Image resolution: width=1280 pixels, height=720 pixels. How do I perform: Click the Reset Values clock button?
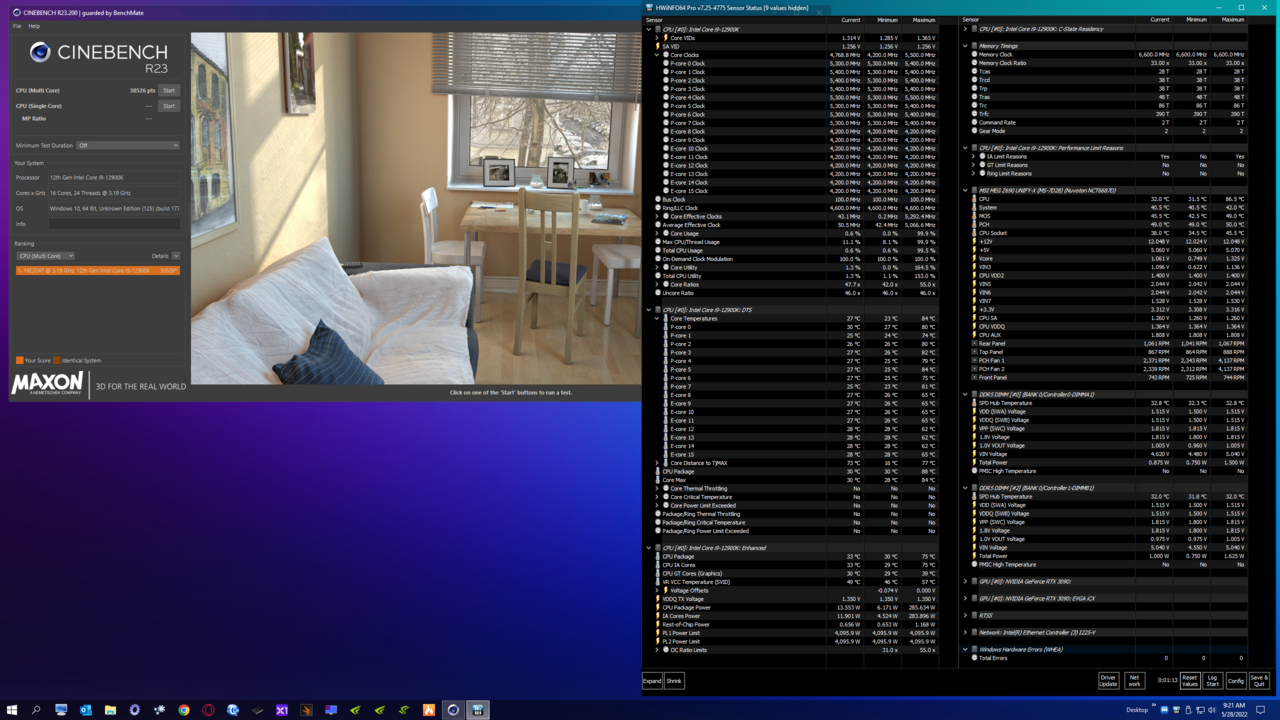coord(1189,681)
